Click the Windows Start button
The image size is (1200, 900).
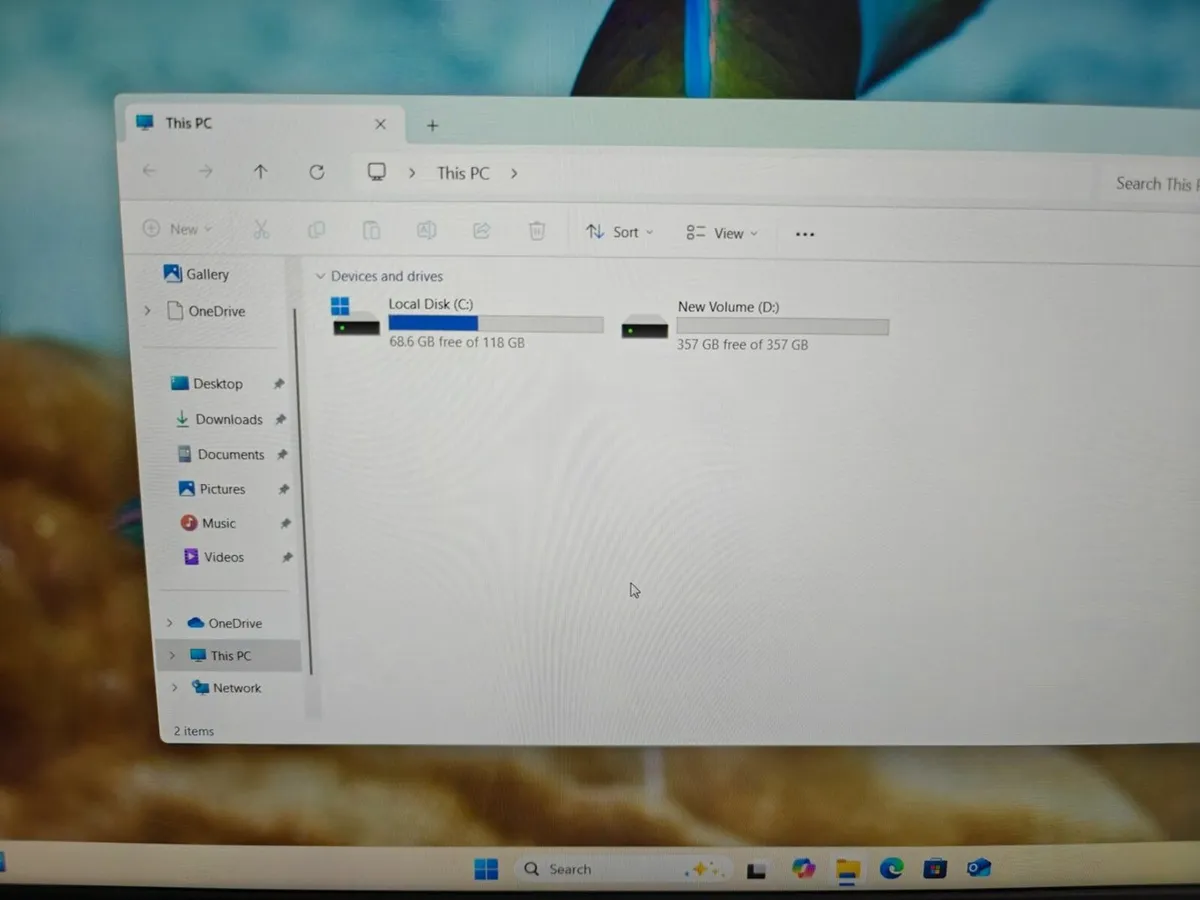(486, 869)
